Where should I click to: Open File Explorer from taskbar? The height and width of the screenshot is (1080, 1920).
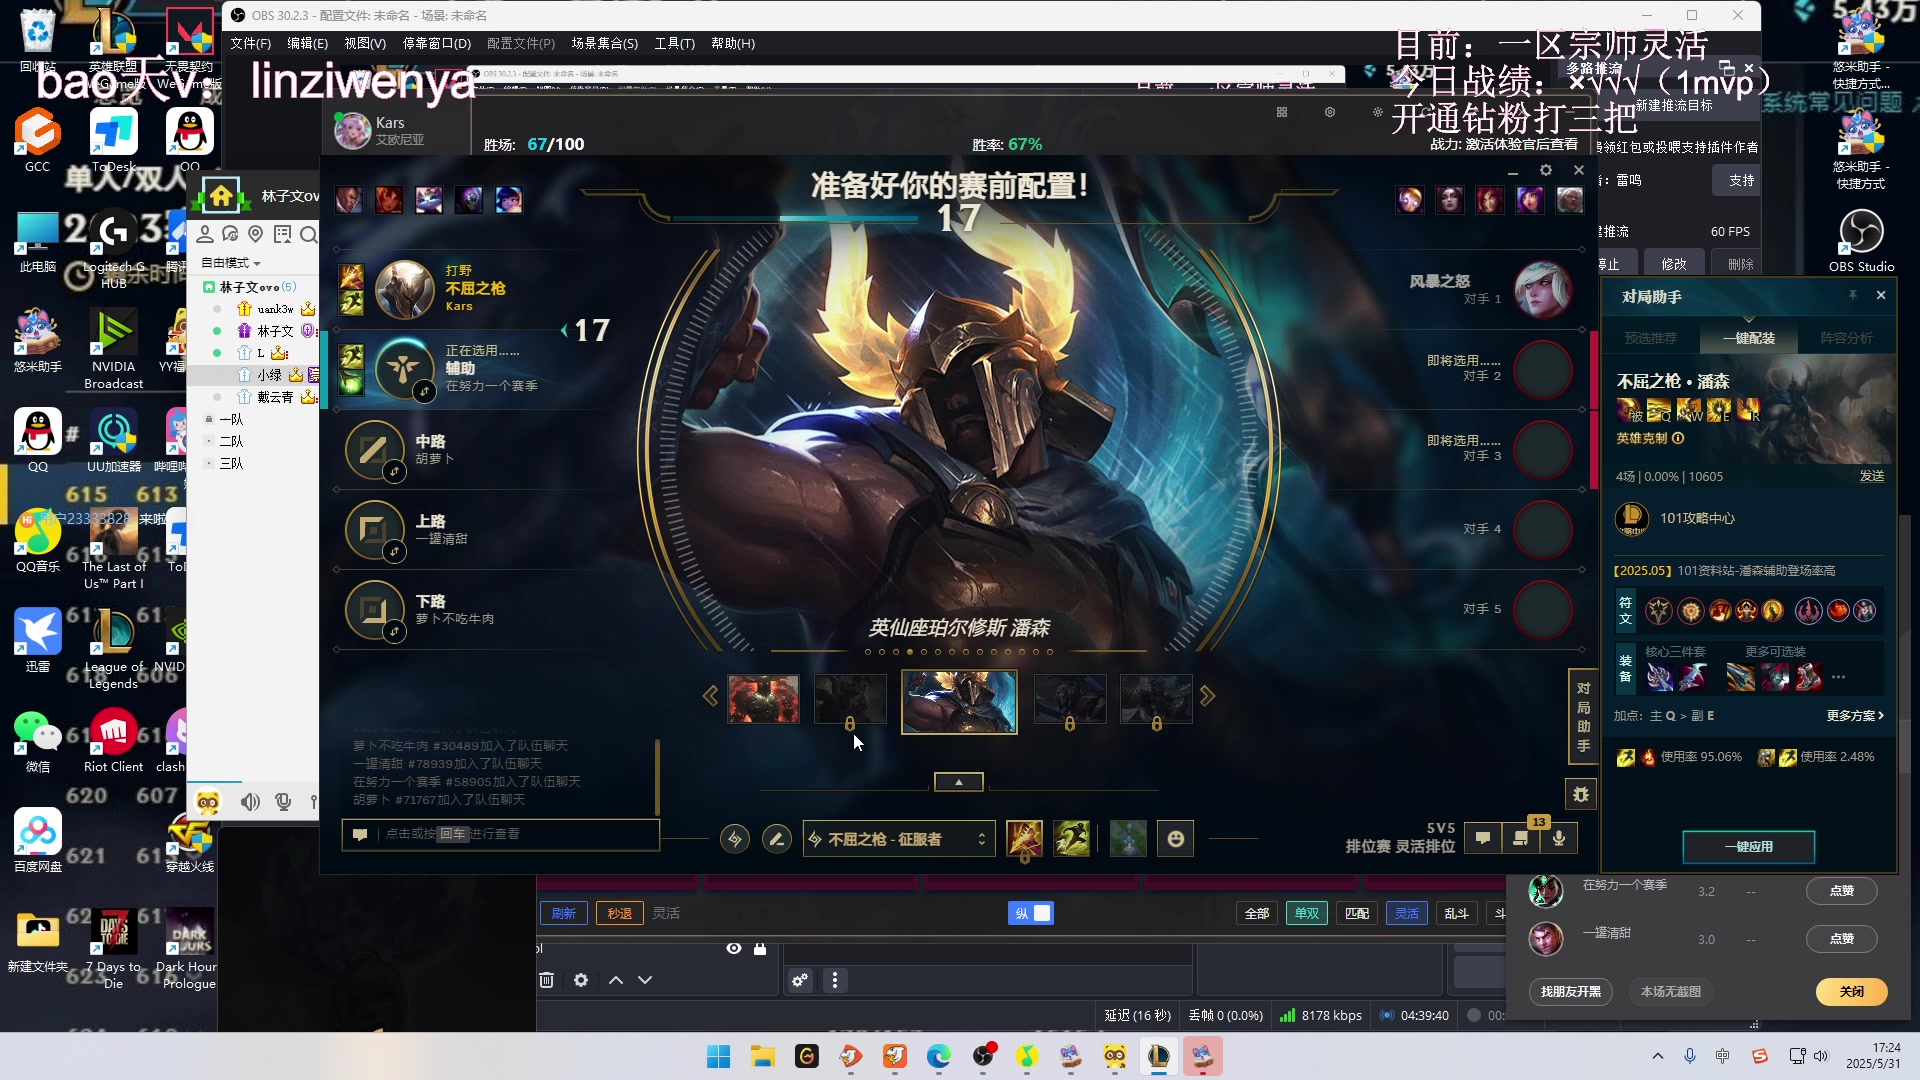click(763, 1056)
